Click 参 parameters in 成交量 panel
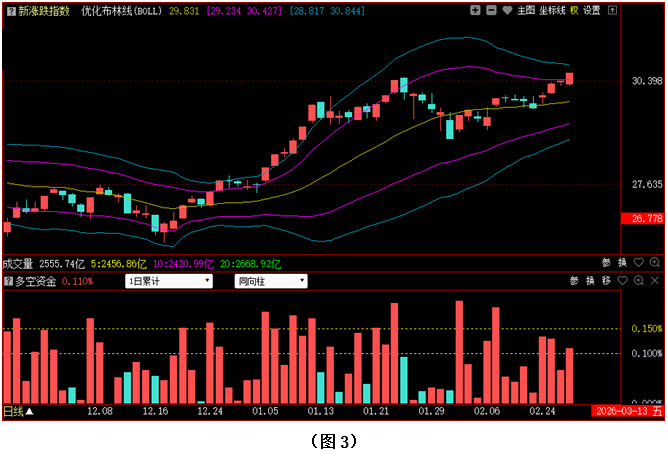The width and height of the screenshot is (668, 462). pyautogui.click(x=606, y=263)
